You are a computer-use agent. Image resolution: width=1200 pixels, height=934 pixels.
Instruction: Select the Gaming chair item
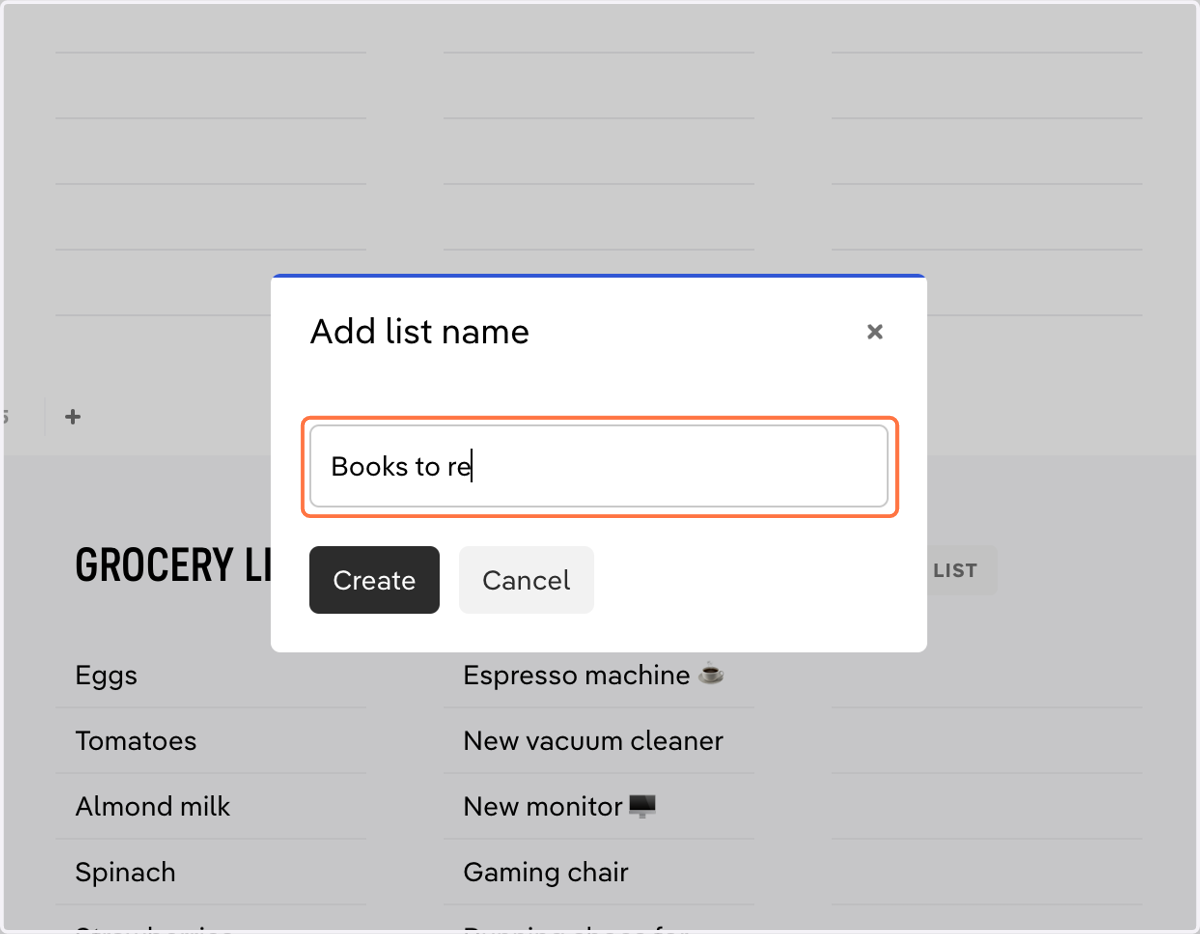[x=546, y=873]
